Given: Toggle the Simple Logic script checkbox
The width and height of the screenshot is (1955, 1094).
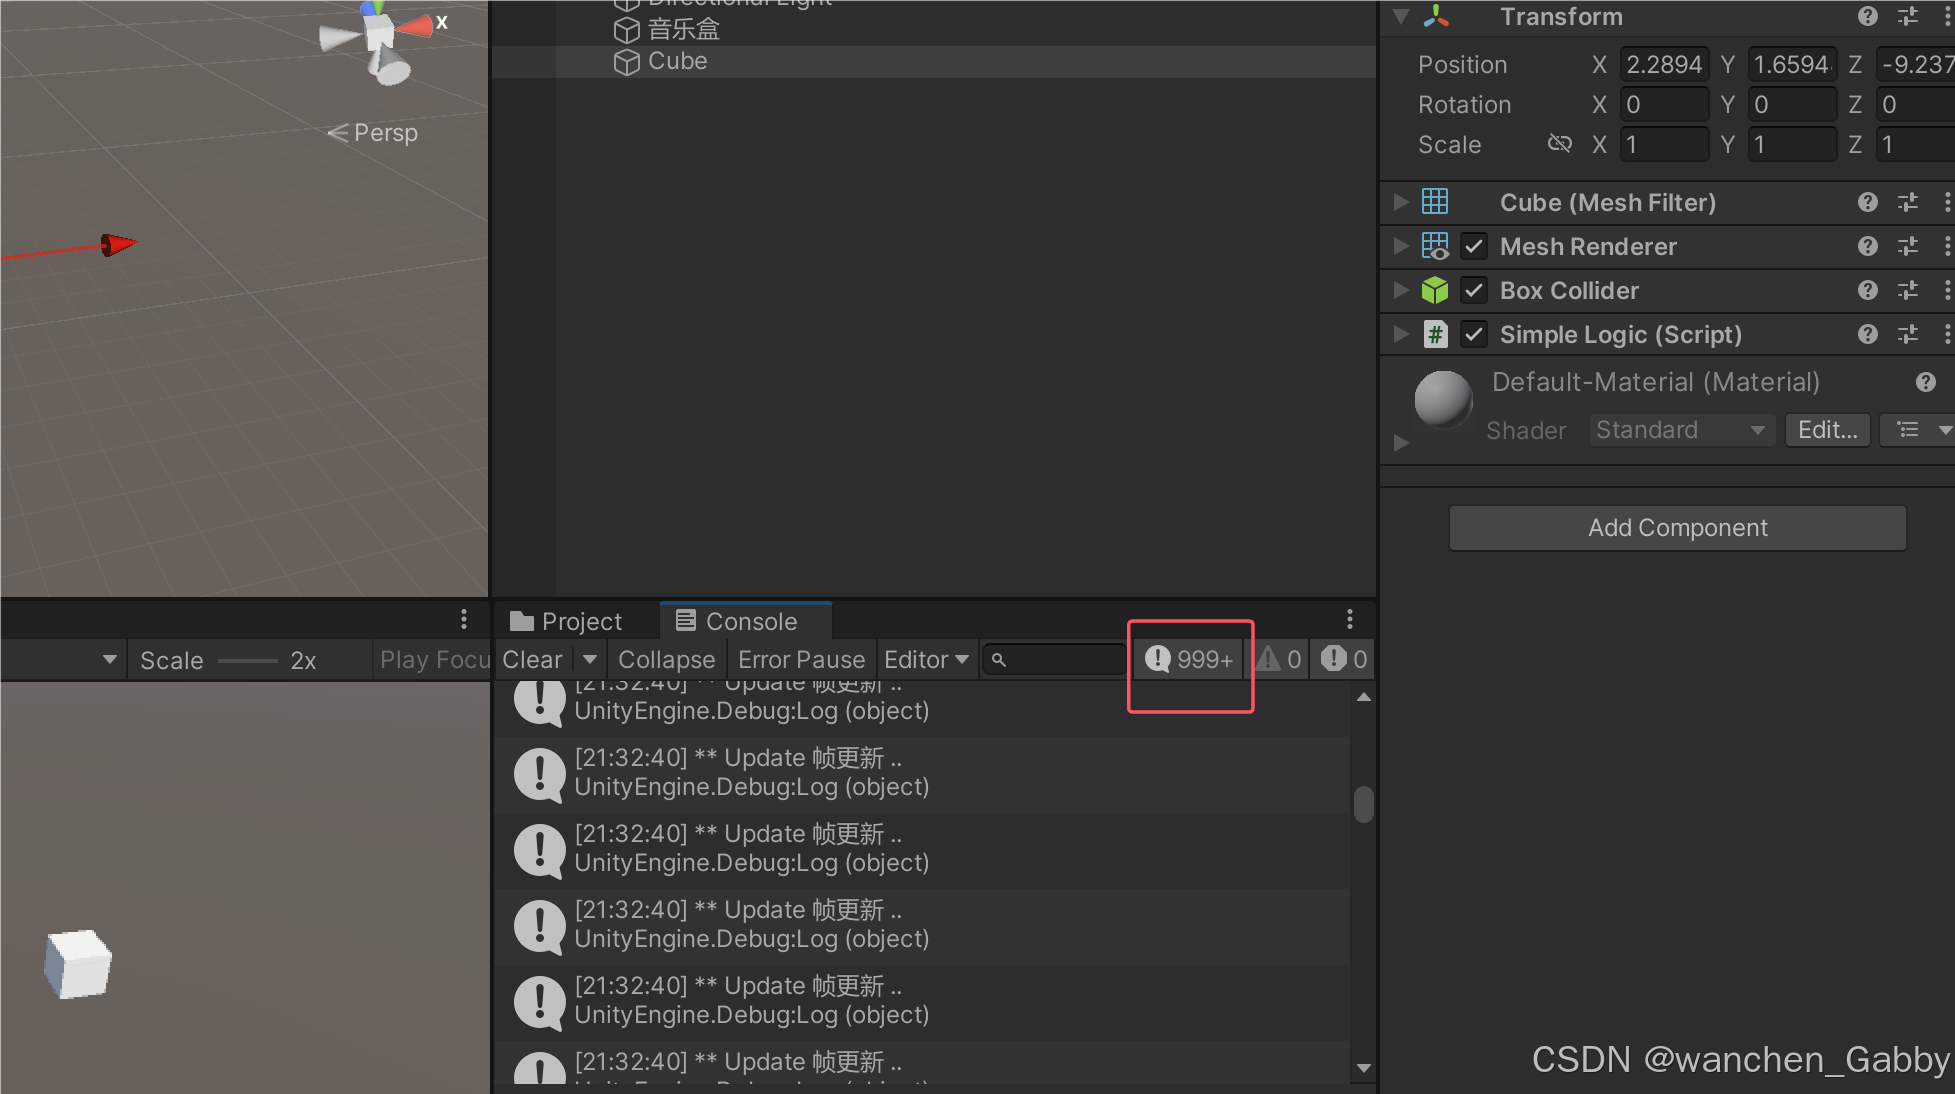Looking at the screenshot, I should pyautogui.click(x=1474, y=334).
